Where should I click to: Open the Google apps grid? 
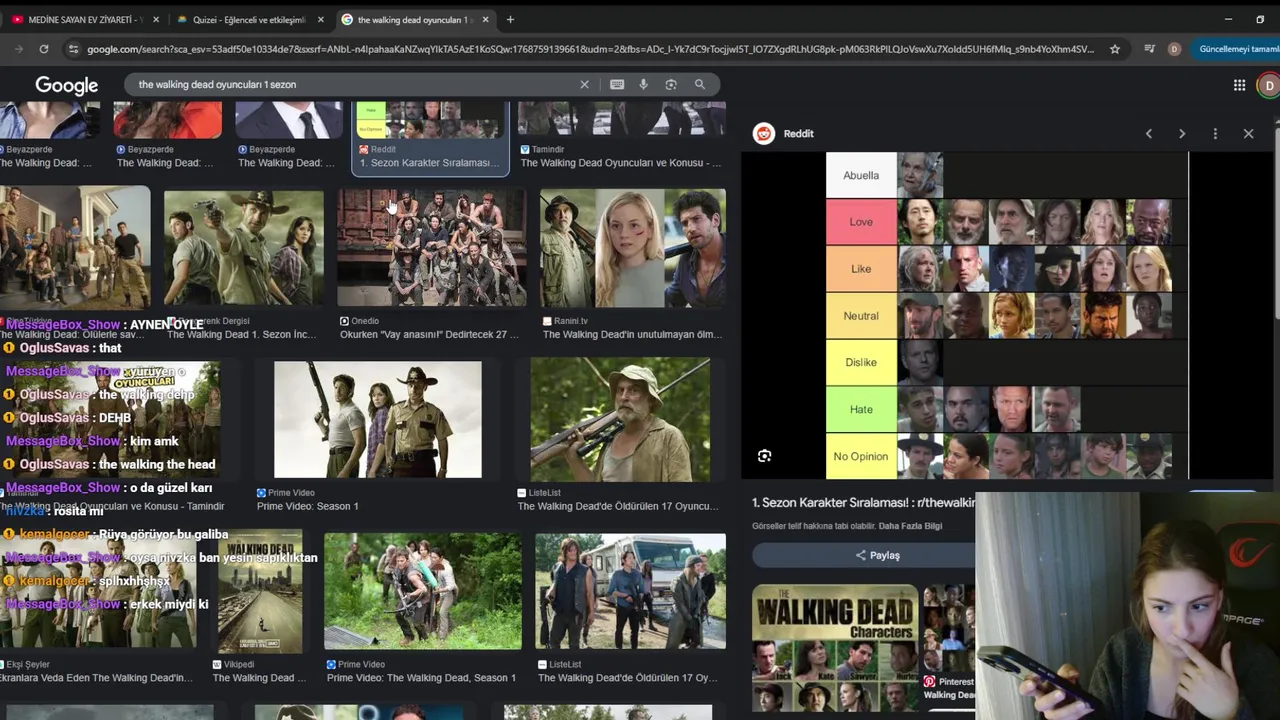tap(1239, 85)
